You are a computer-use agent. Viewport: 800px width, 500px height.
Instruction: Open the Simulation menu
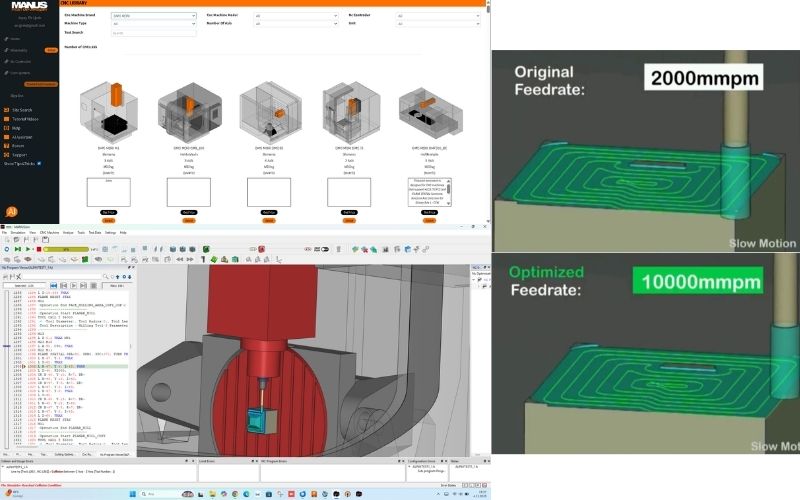(x=18, y=233)
